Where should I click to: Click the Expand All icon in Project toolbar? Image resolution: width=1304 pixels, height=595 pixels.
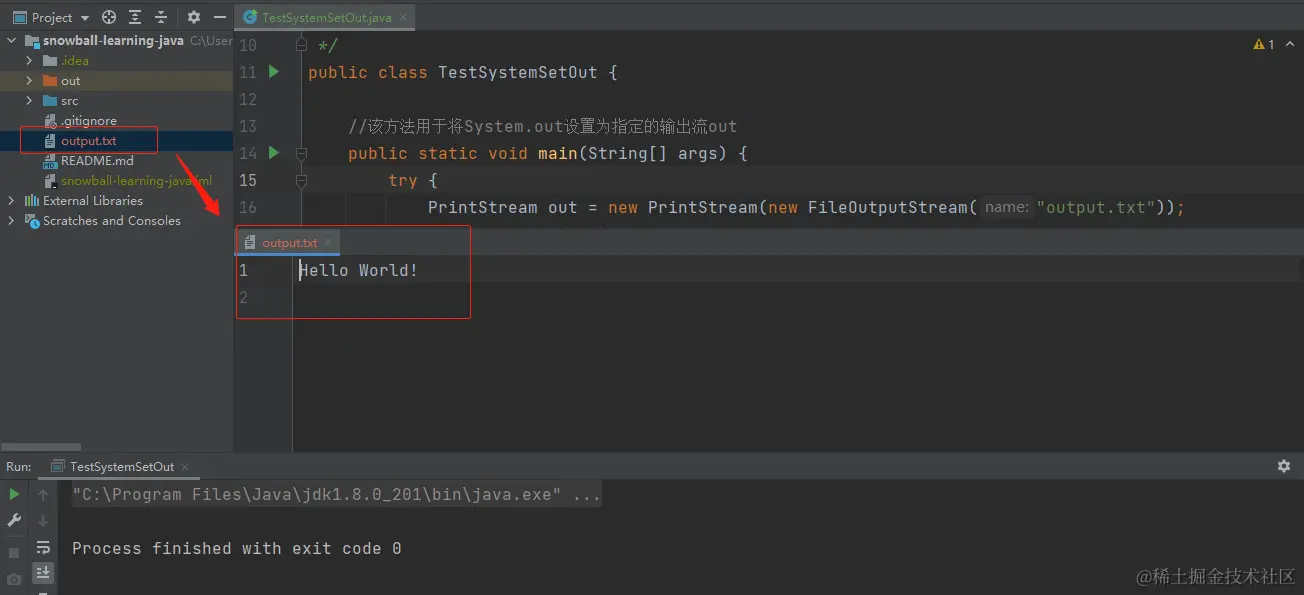tap(135, 17)
